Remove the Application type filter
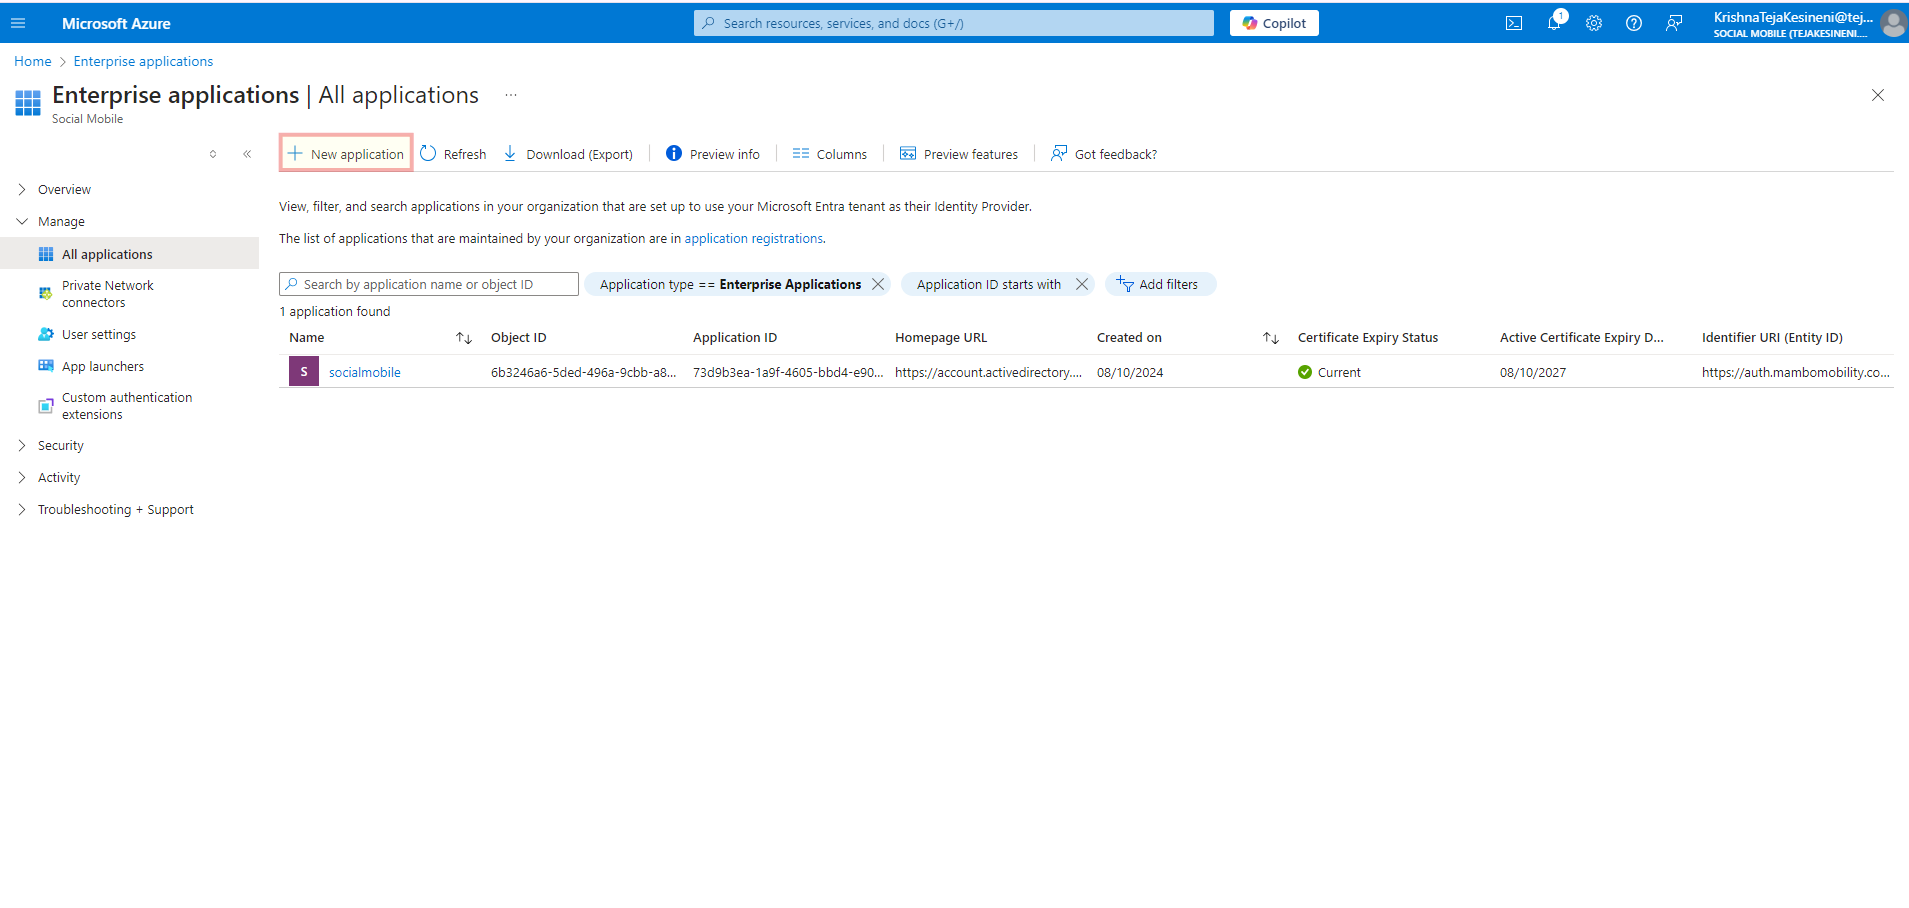Screen dimensions: 1909x908 click(878, 284)
